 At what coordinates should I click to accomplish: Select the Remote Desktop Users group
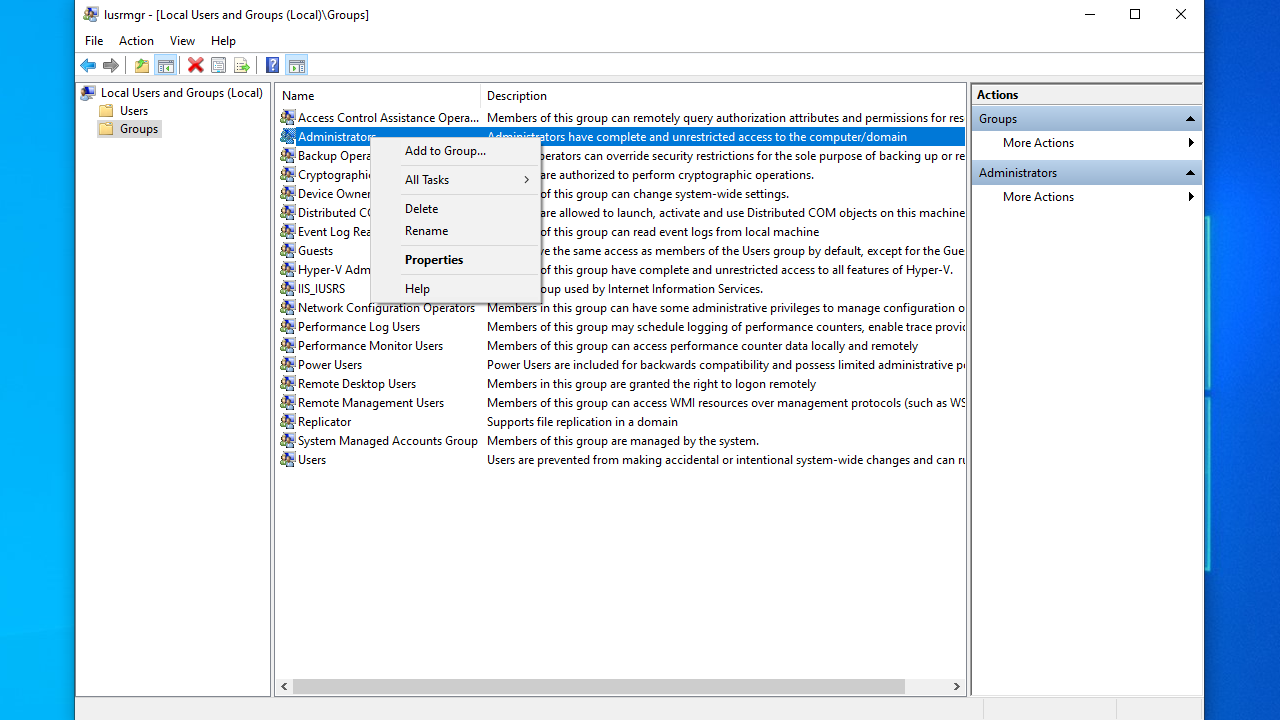[356, 384]
